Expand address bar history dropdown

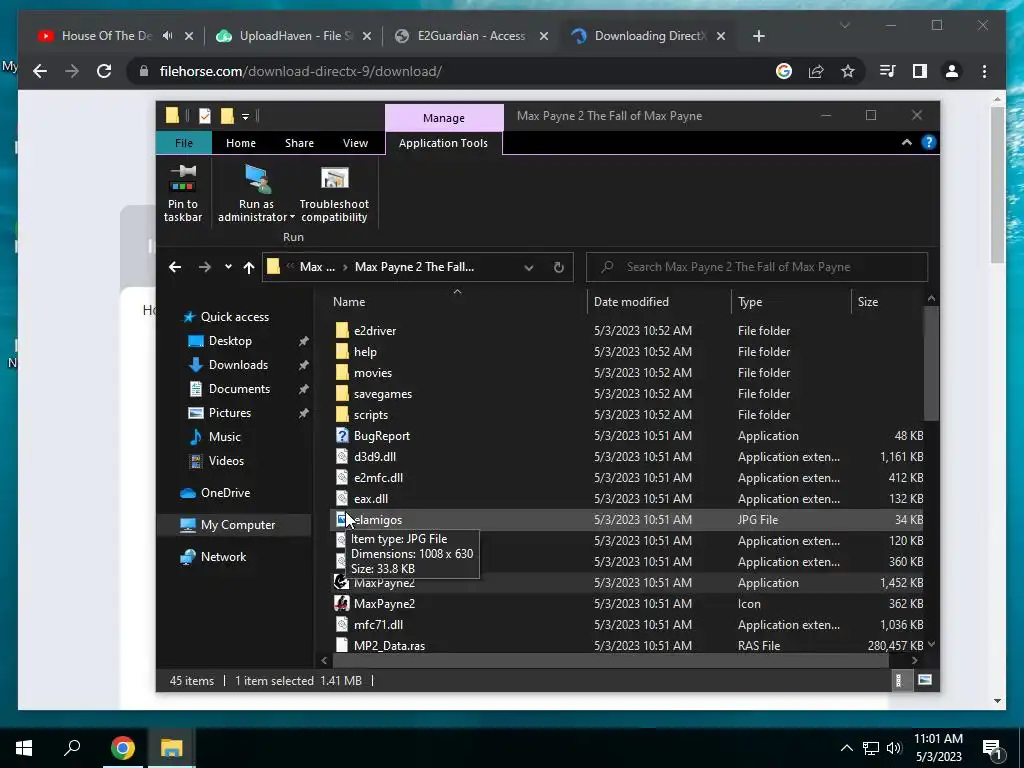528,267
